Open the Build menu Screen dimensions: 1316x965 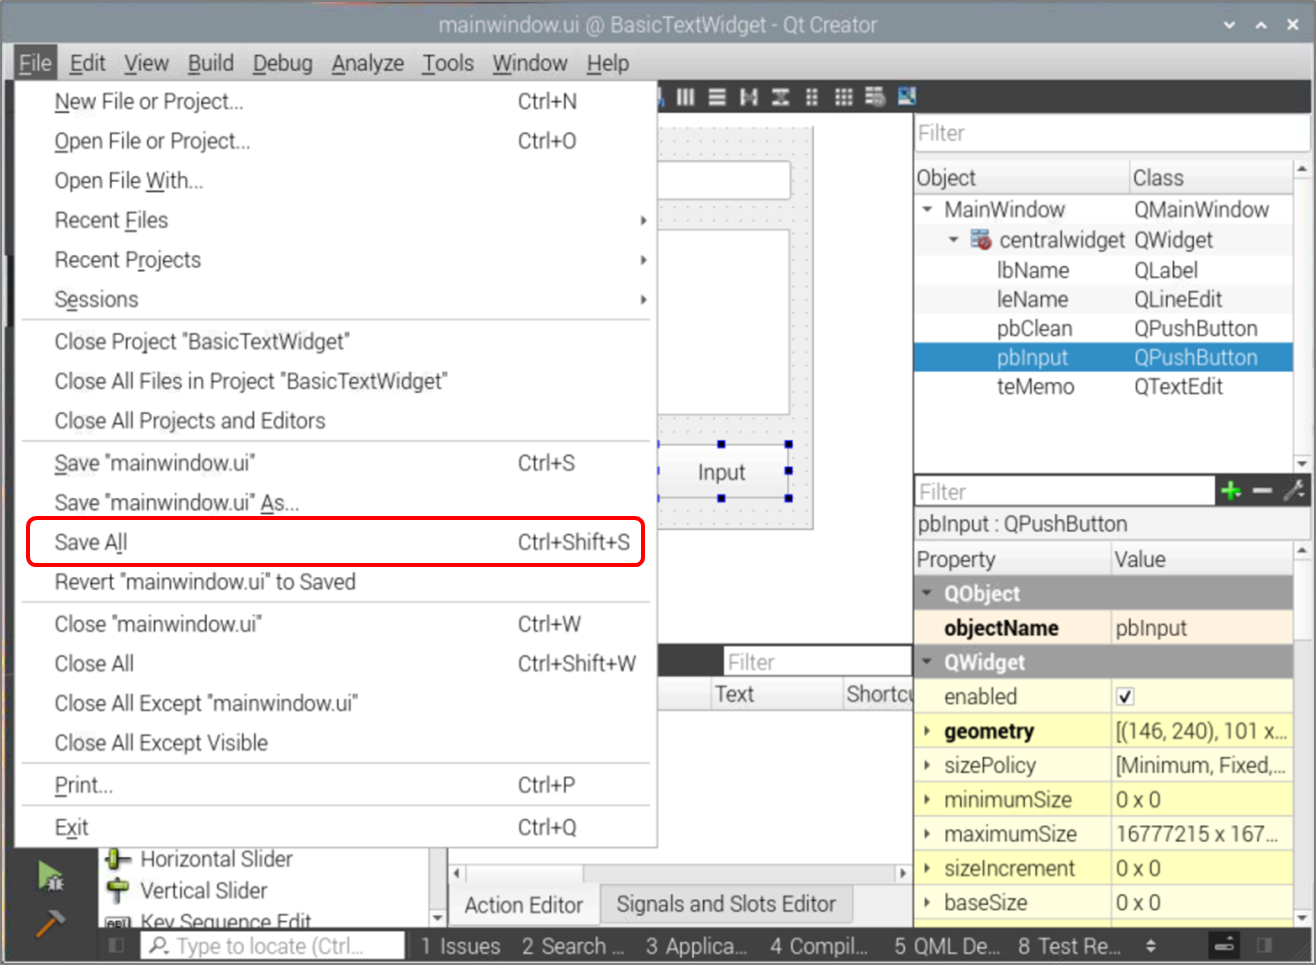(211, 63)
